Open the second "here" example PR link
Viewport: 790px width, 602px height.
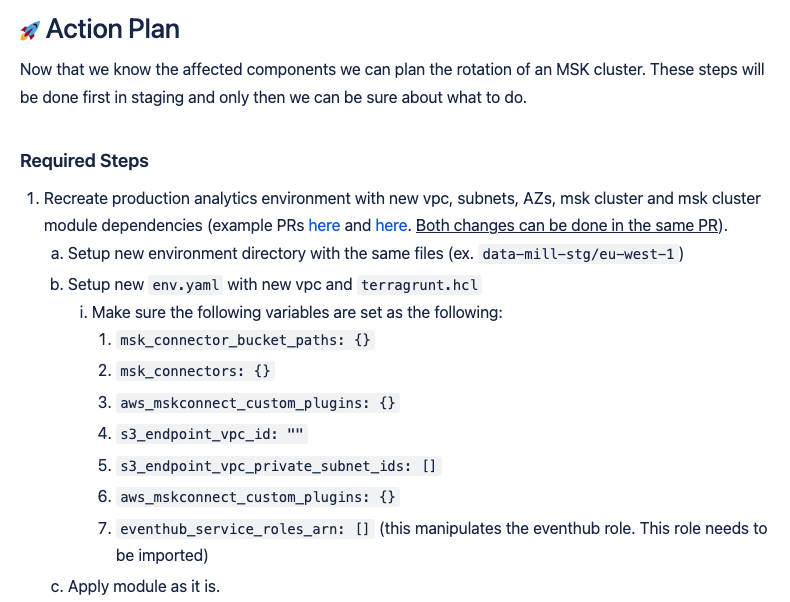pyautogui.click(x=391, y=226)
